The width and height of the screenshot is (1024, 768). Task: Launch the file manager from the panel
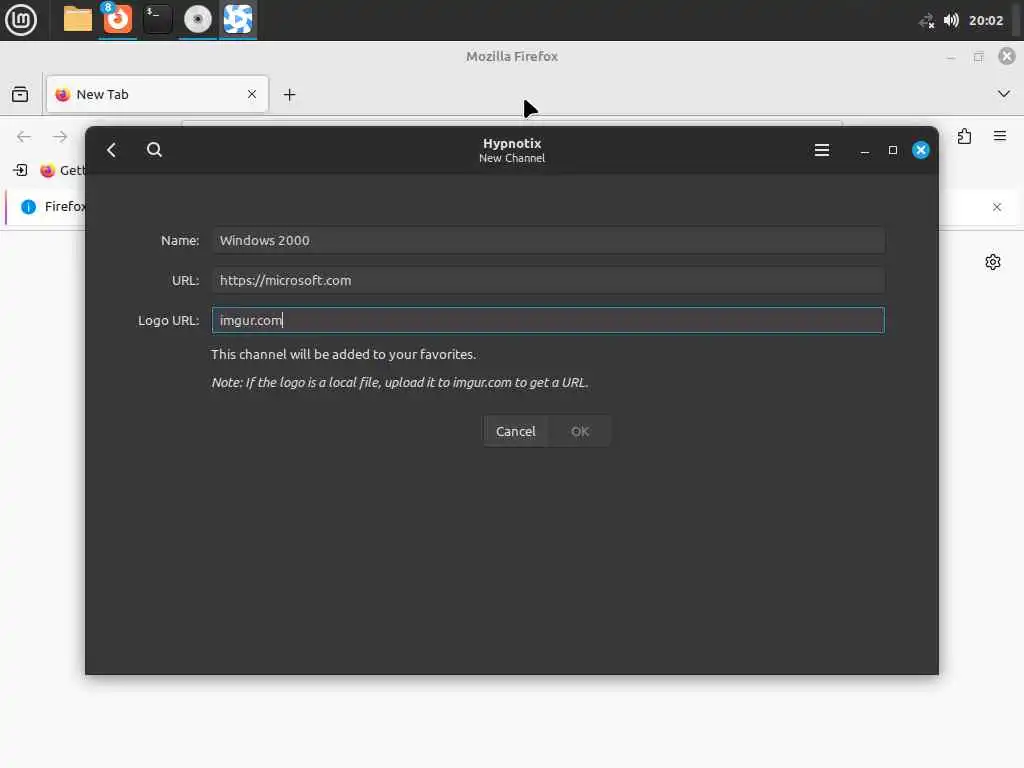[x=78, y=20]
